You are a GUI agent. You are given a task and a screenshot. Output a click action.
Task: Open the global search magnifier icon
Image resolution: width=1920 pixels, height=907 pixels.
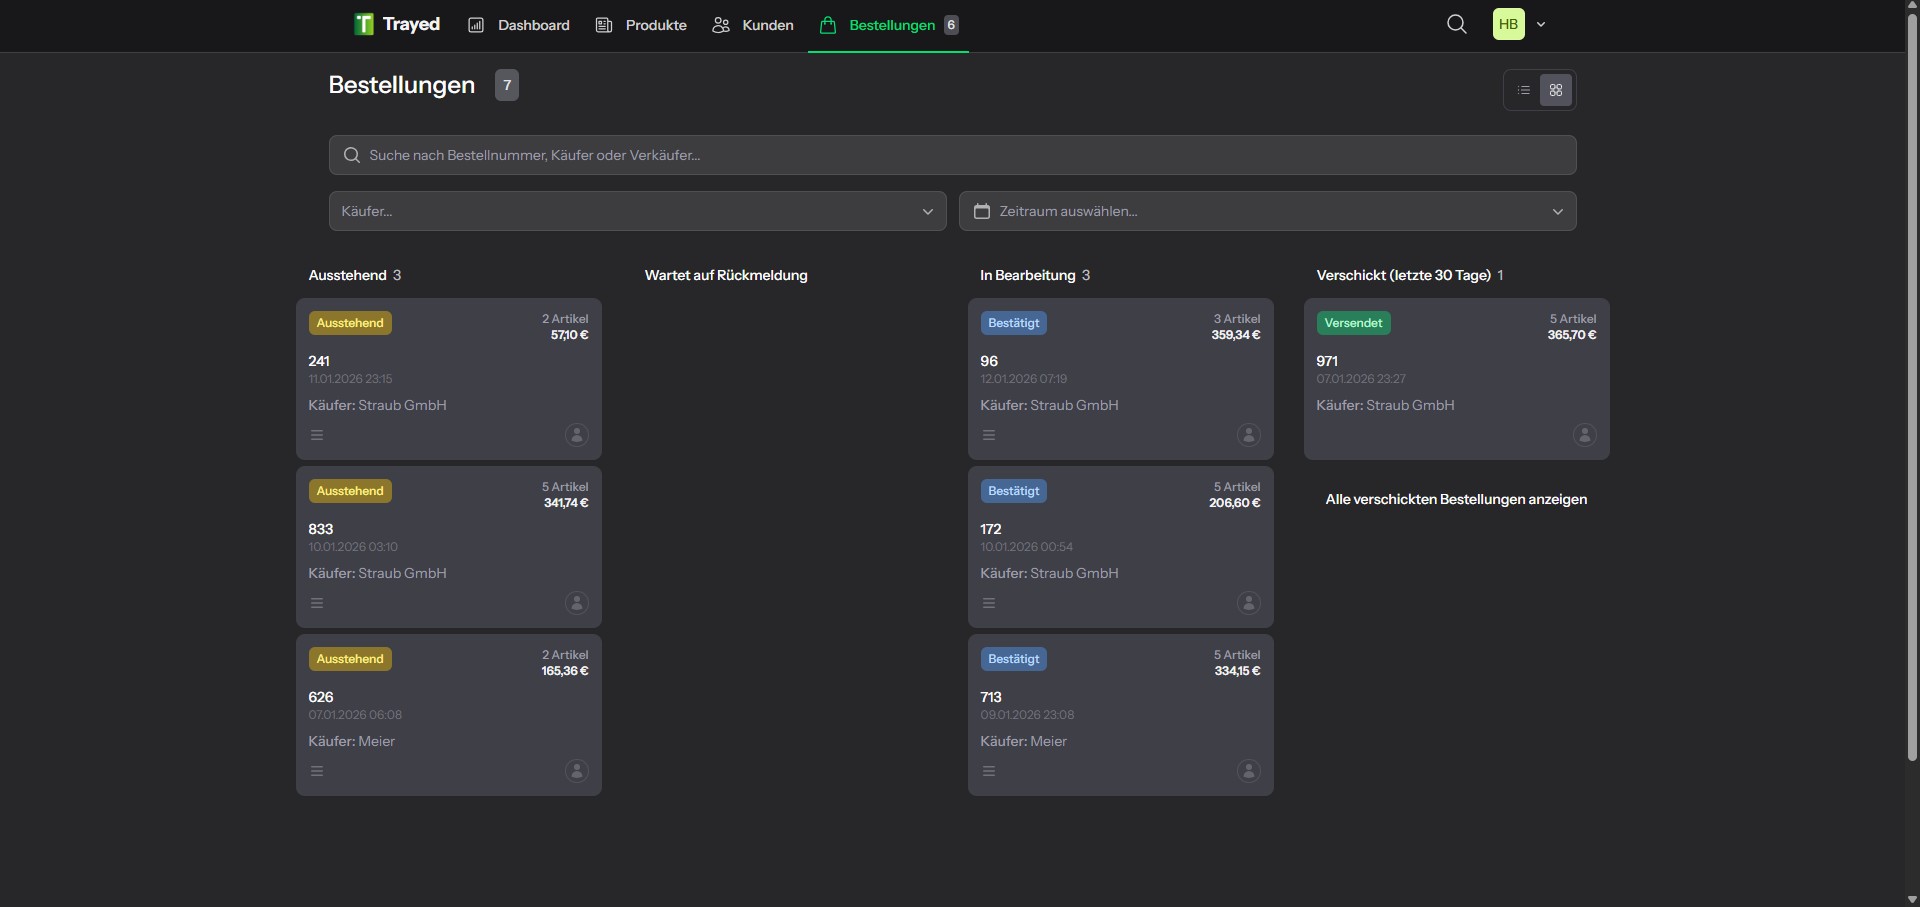point(1456,24)
